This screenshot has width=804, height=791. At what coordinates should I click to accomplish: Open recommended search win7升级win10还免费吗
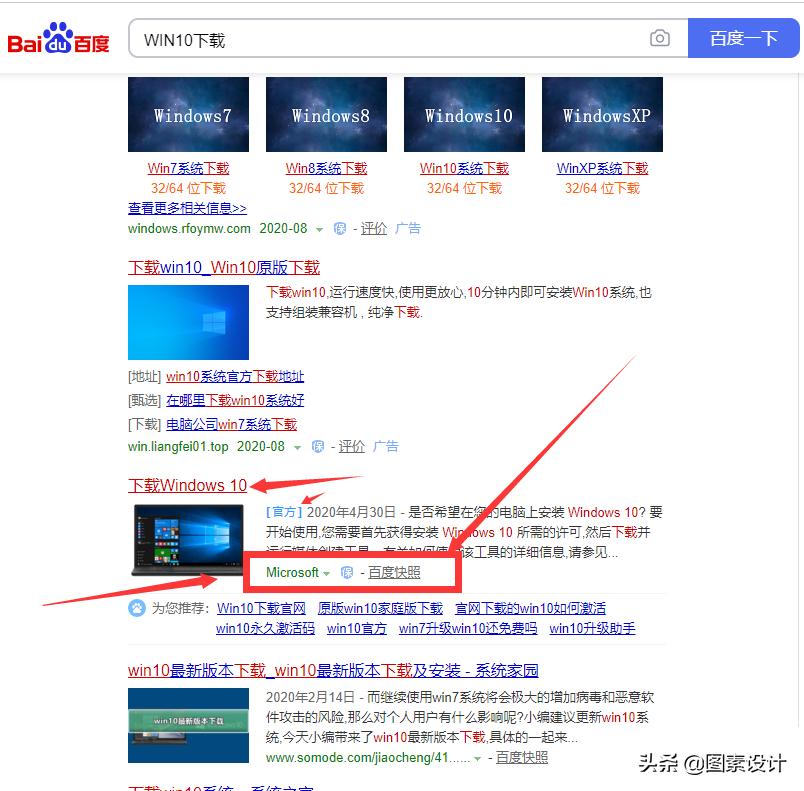pos(468,628)
